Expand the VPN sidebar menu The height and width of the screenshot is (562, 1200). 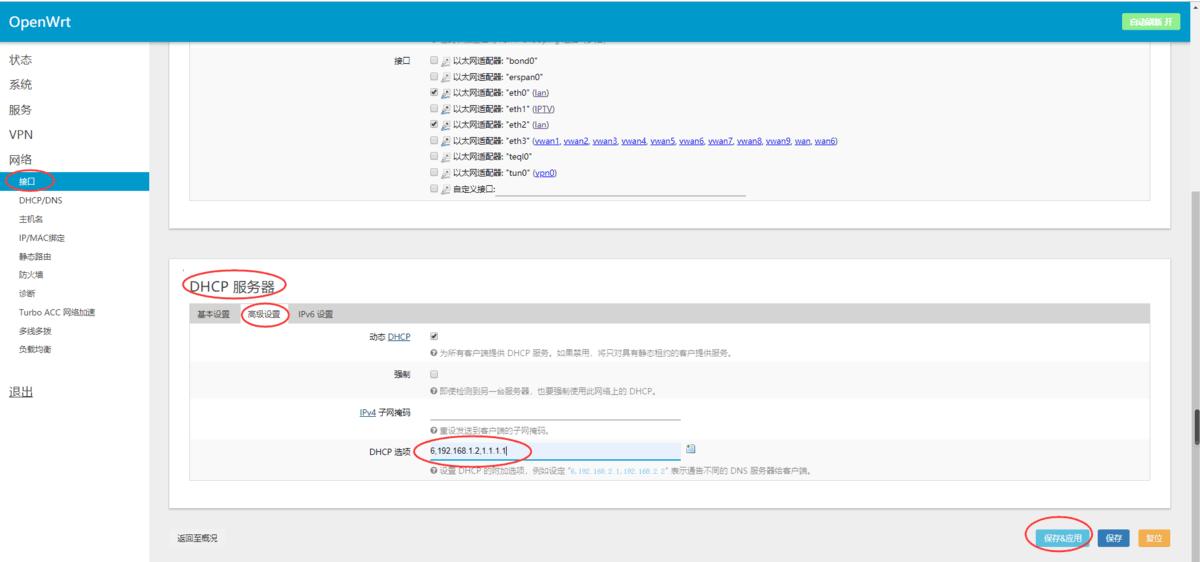point(21,135)
